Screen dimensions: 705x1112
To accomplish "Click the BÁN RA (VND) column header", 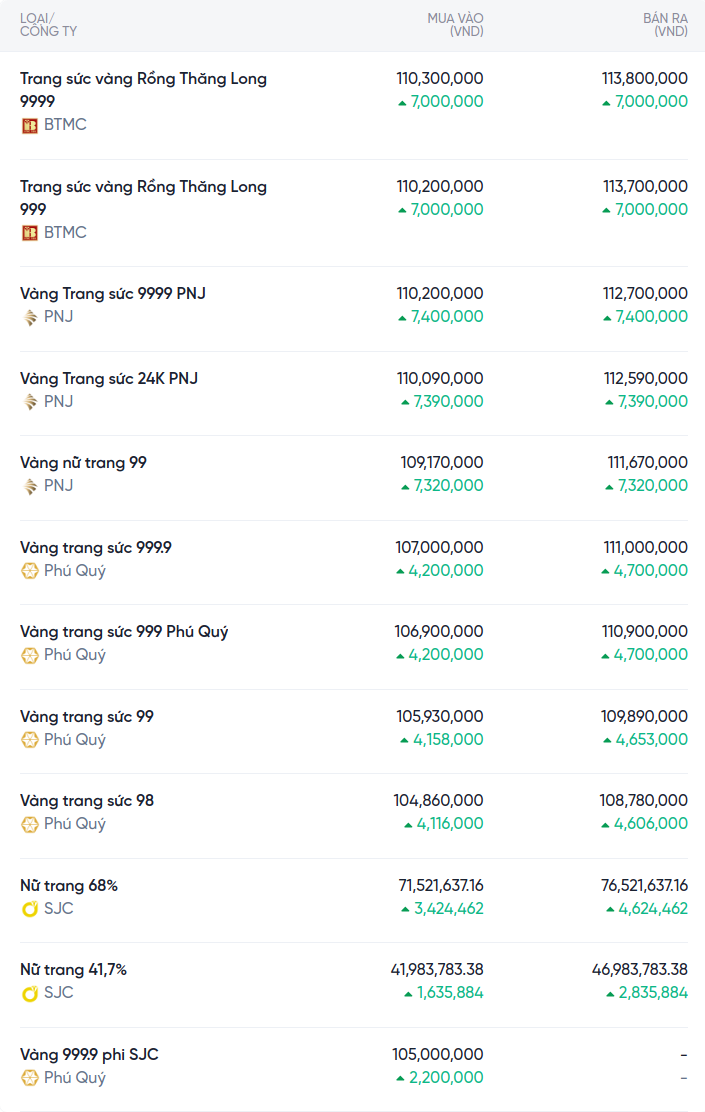I will click(665, 25).
